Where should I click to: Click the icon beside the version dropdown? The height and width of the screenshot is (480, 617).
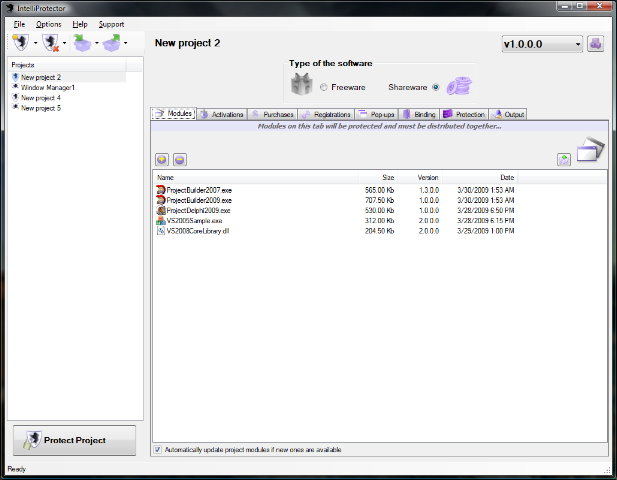[x=595, y=44]
